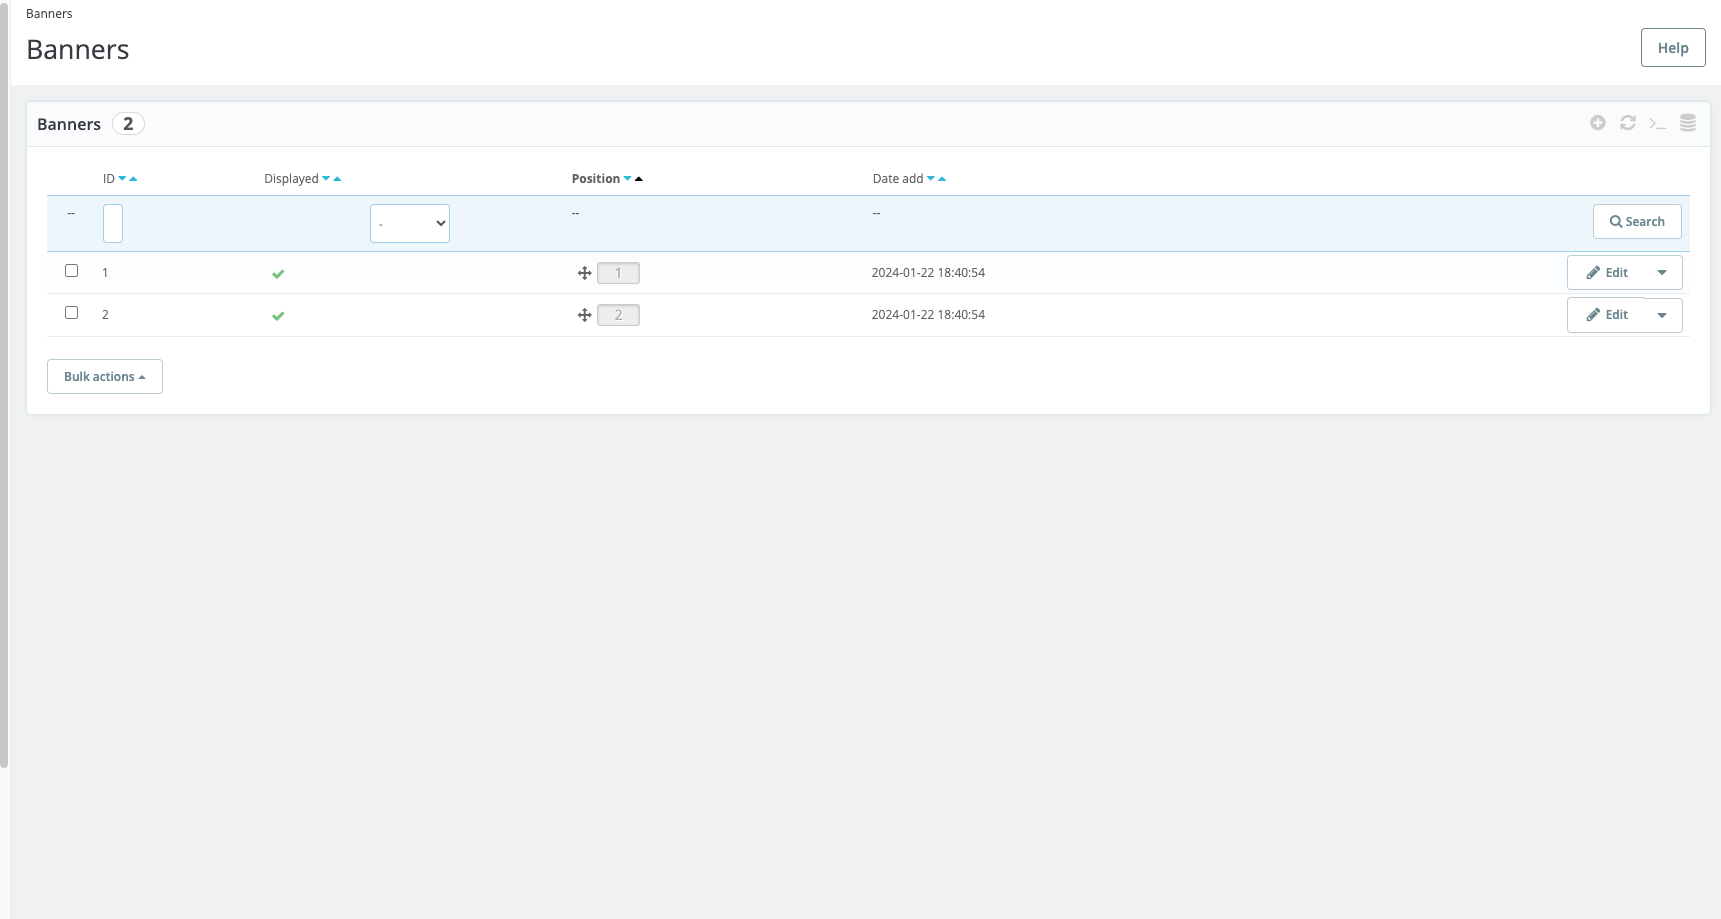
Task: Show the SQL query terminal icon
Action: (1658, 123)
